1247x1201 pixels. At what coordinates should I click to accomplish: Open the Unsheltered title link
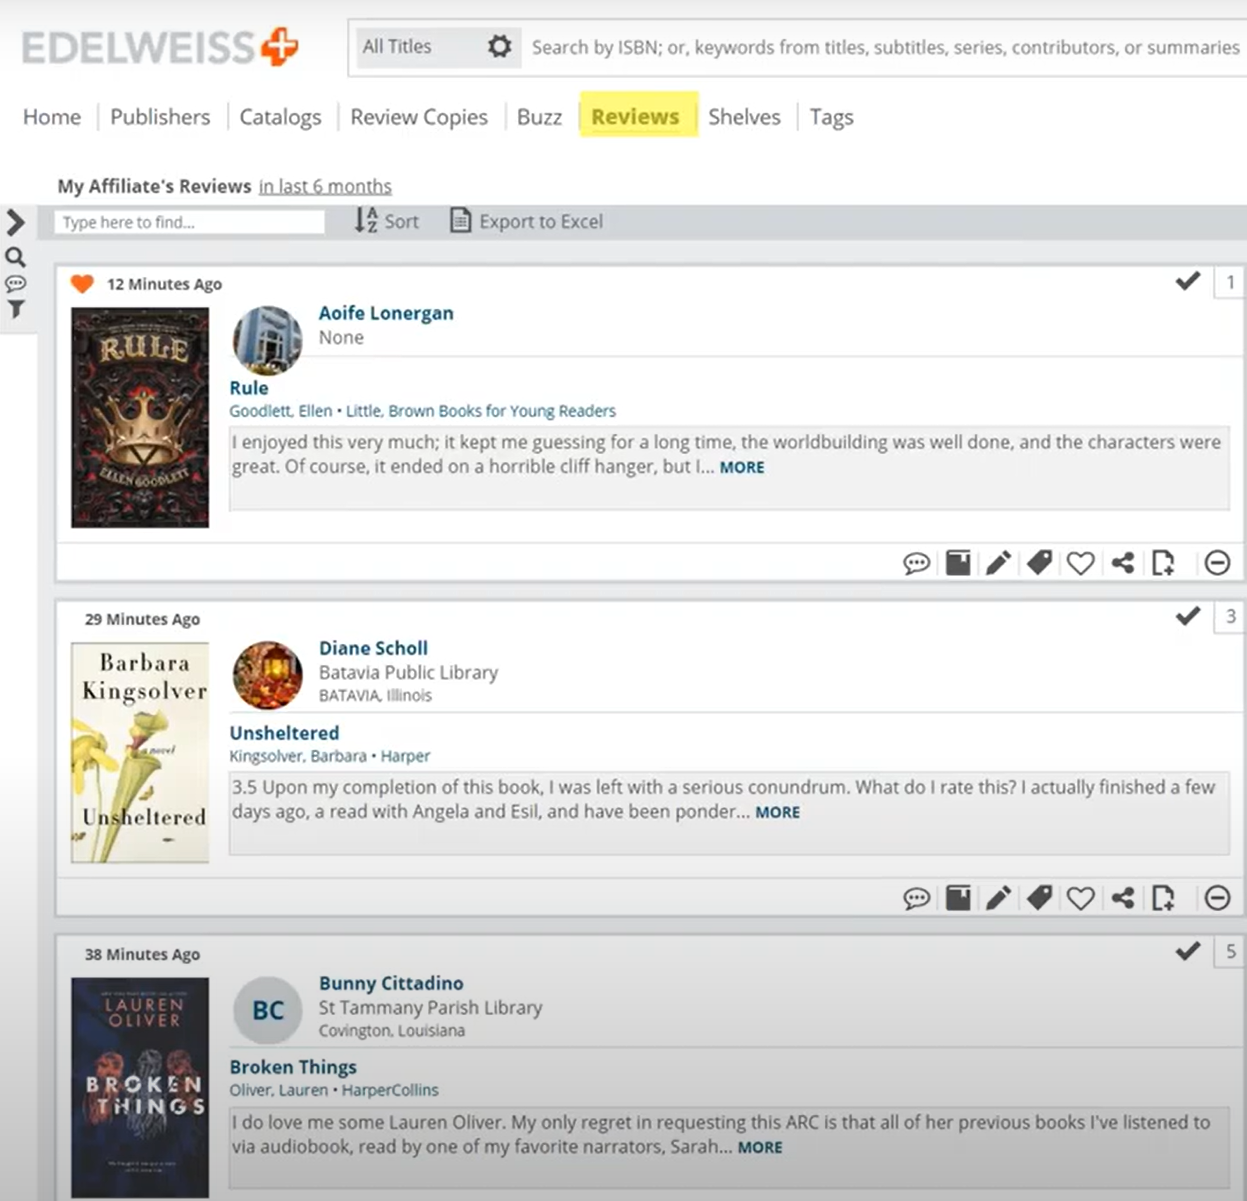point(284,733)
